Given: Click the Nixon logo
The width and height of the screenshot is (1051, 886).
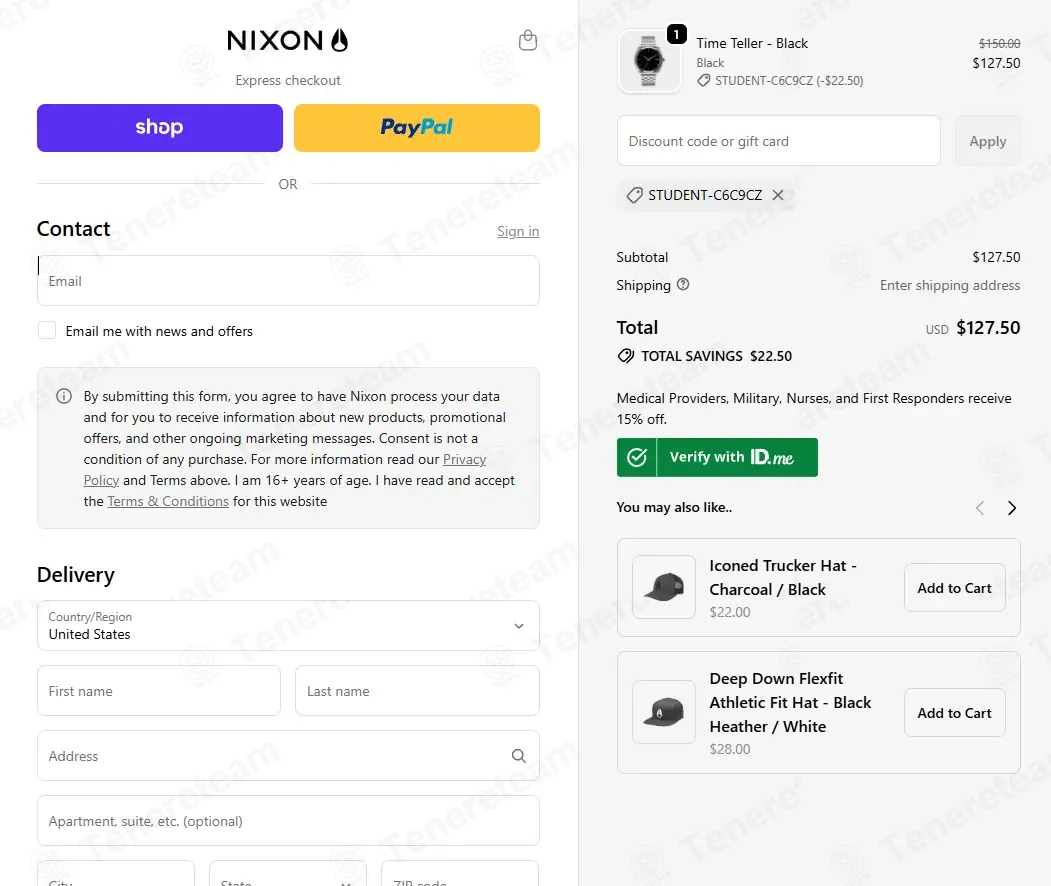Looking at the screenshot, I should click(288, 41).
